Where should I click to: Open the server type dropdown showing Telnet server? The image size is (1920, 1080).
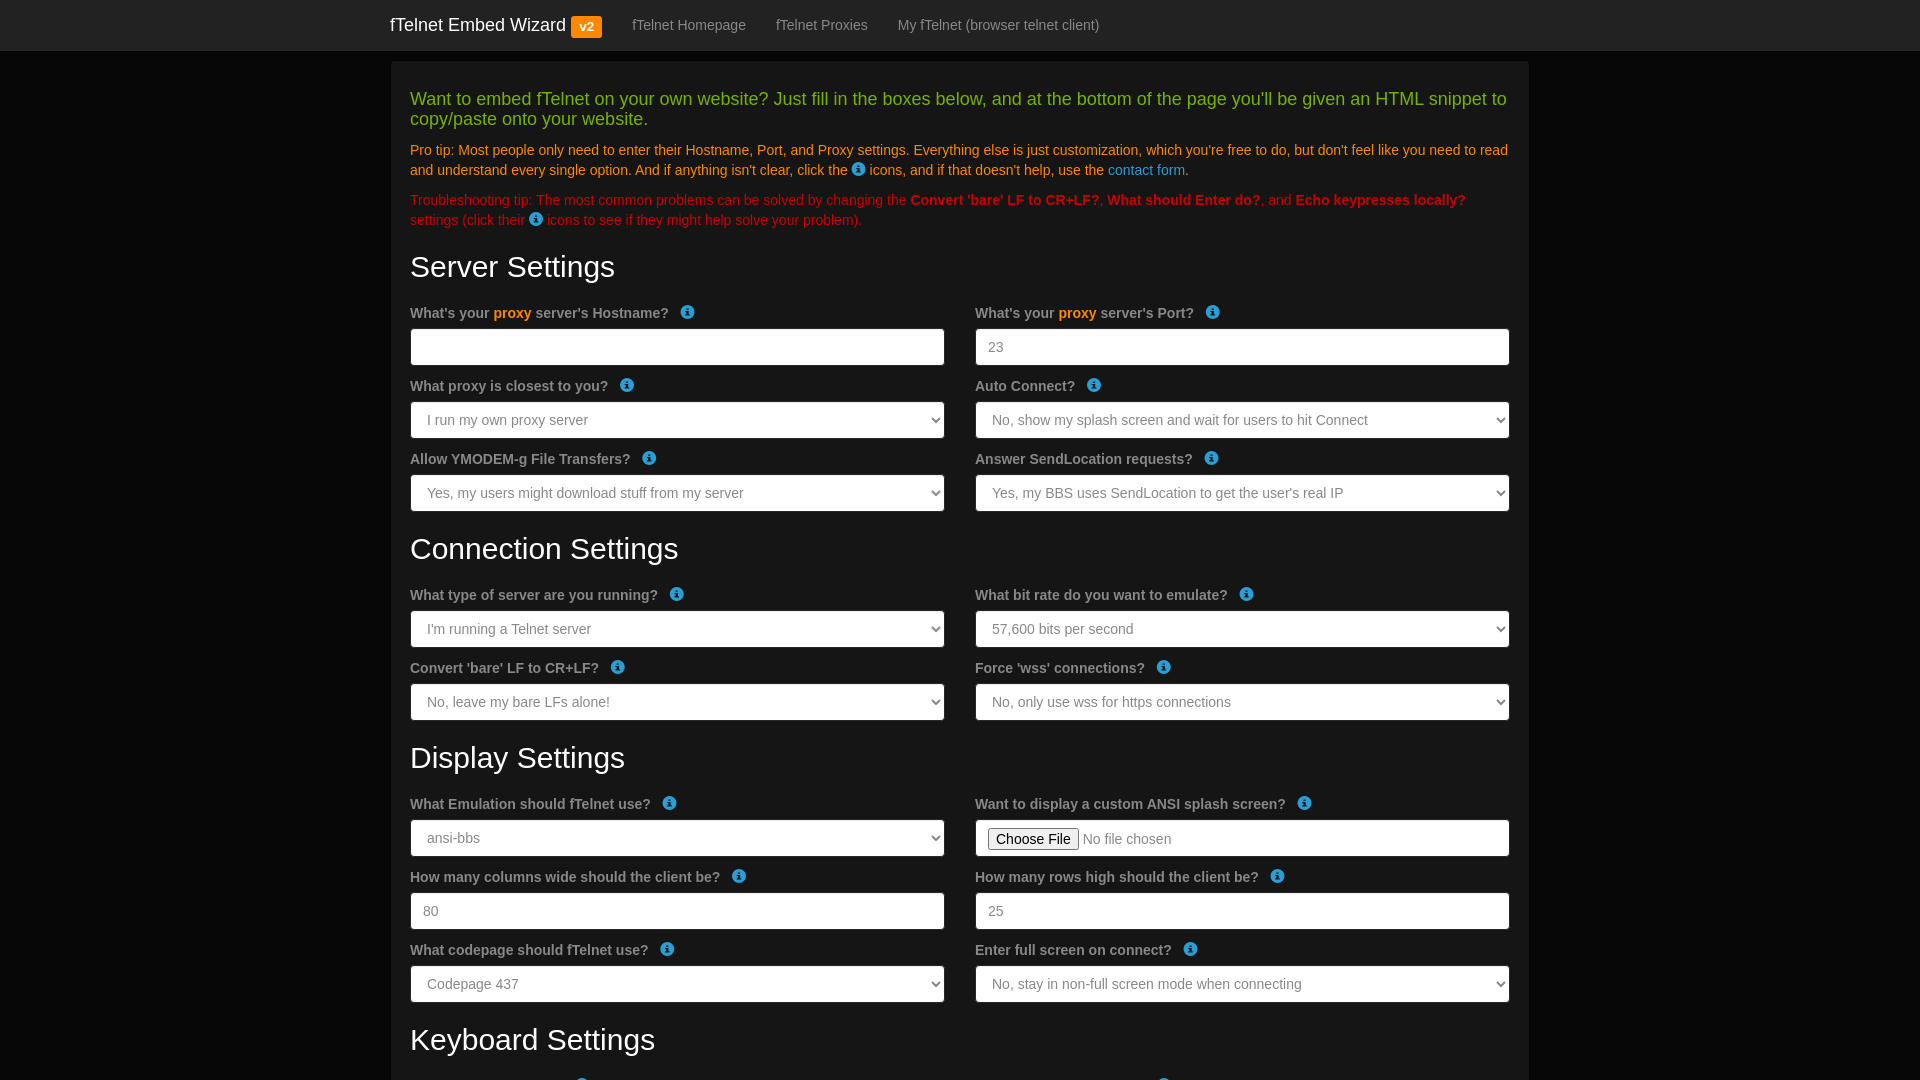point(677,629)
